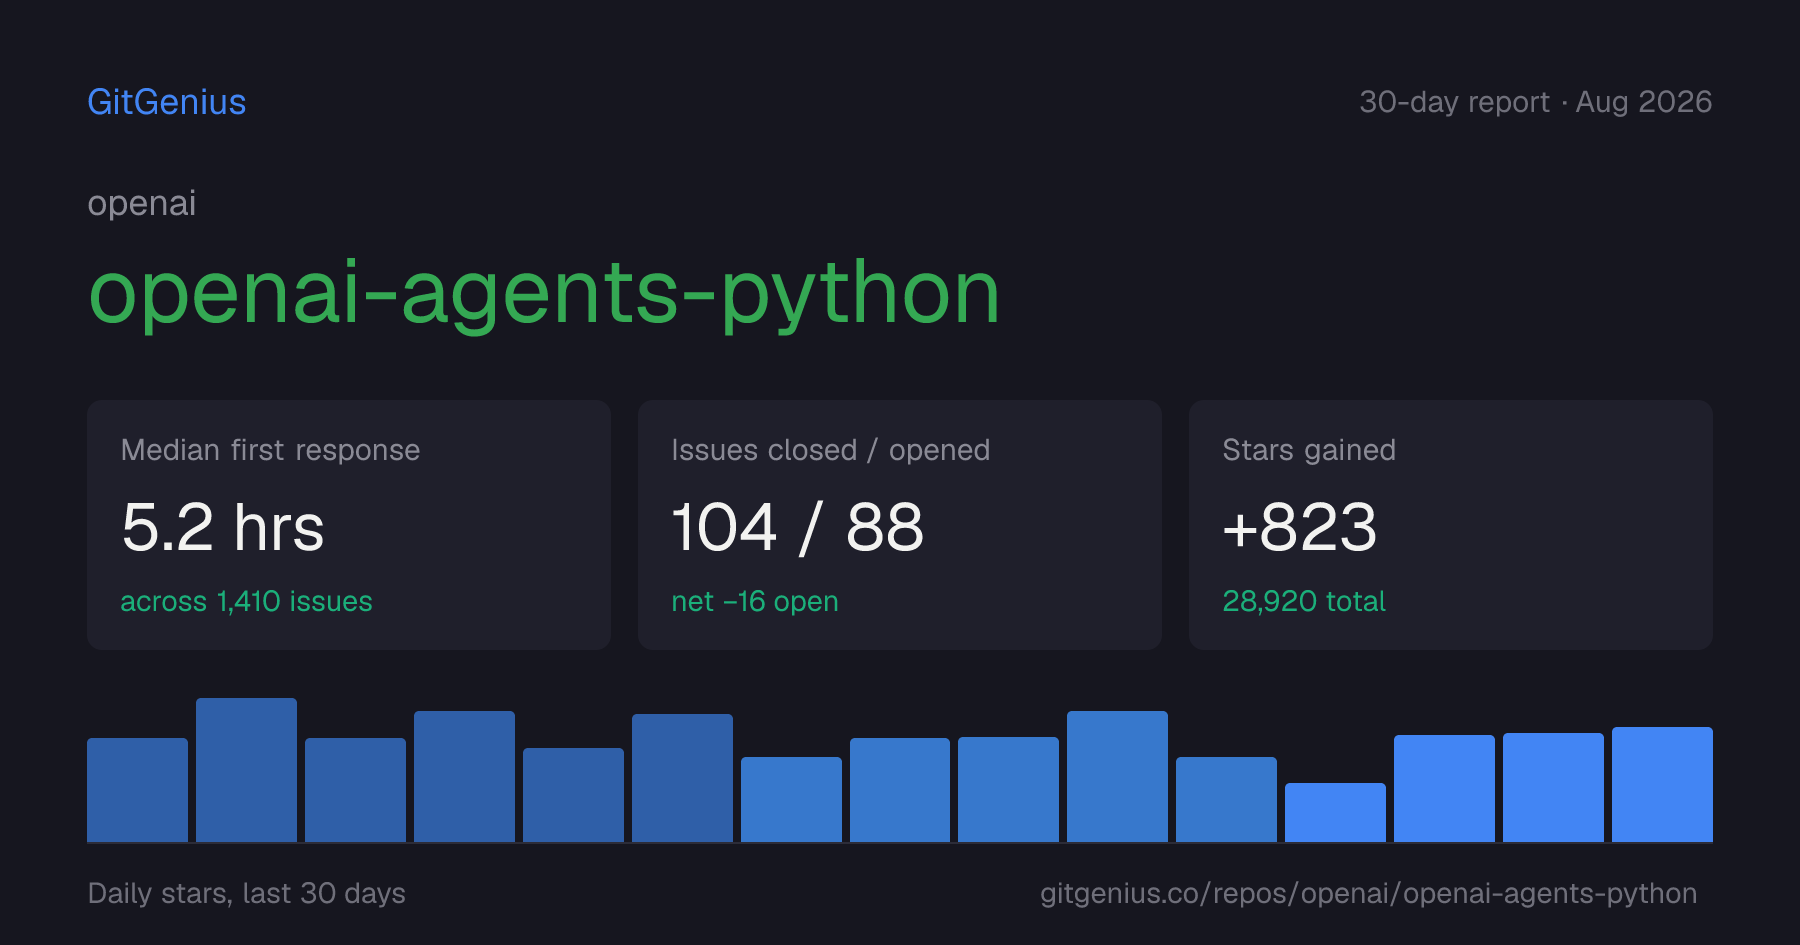Screen dimensions: 1800x945
Task: Click the GitGenius brand link
Action: [167, 102]
